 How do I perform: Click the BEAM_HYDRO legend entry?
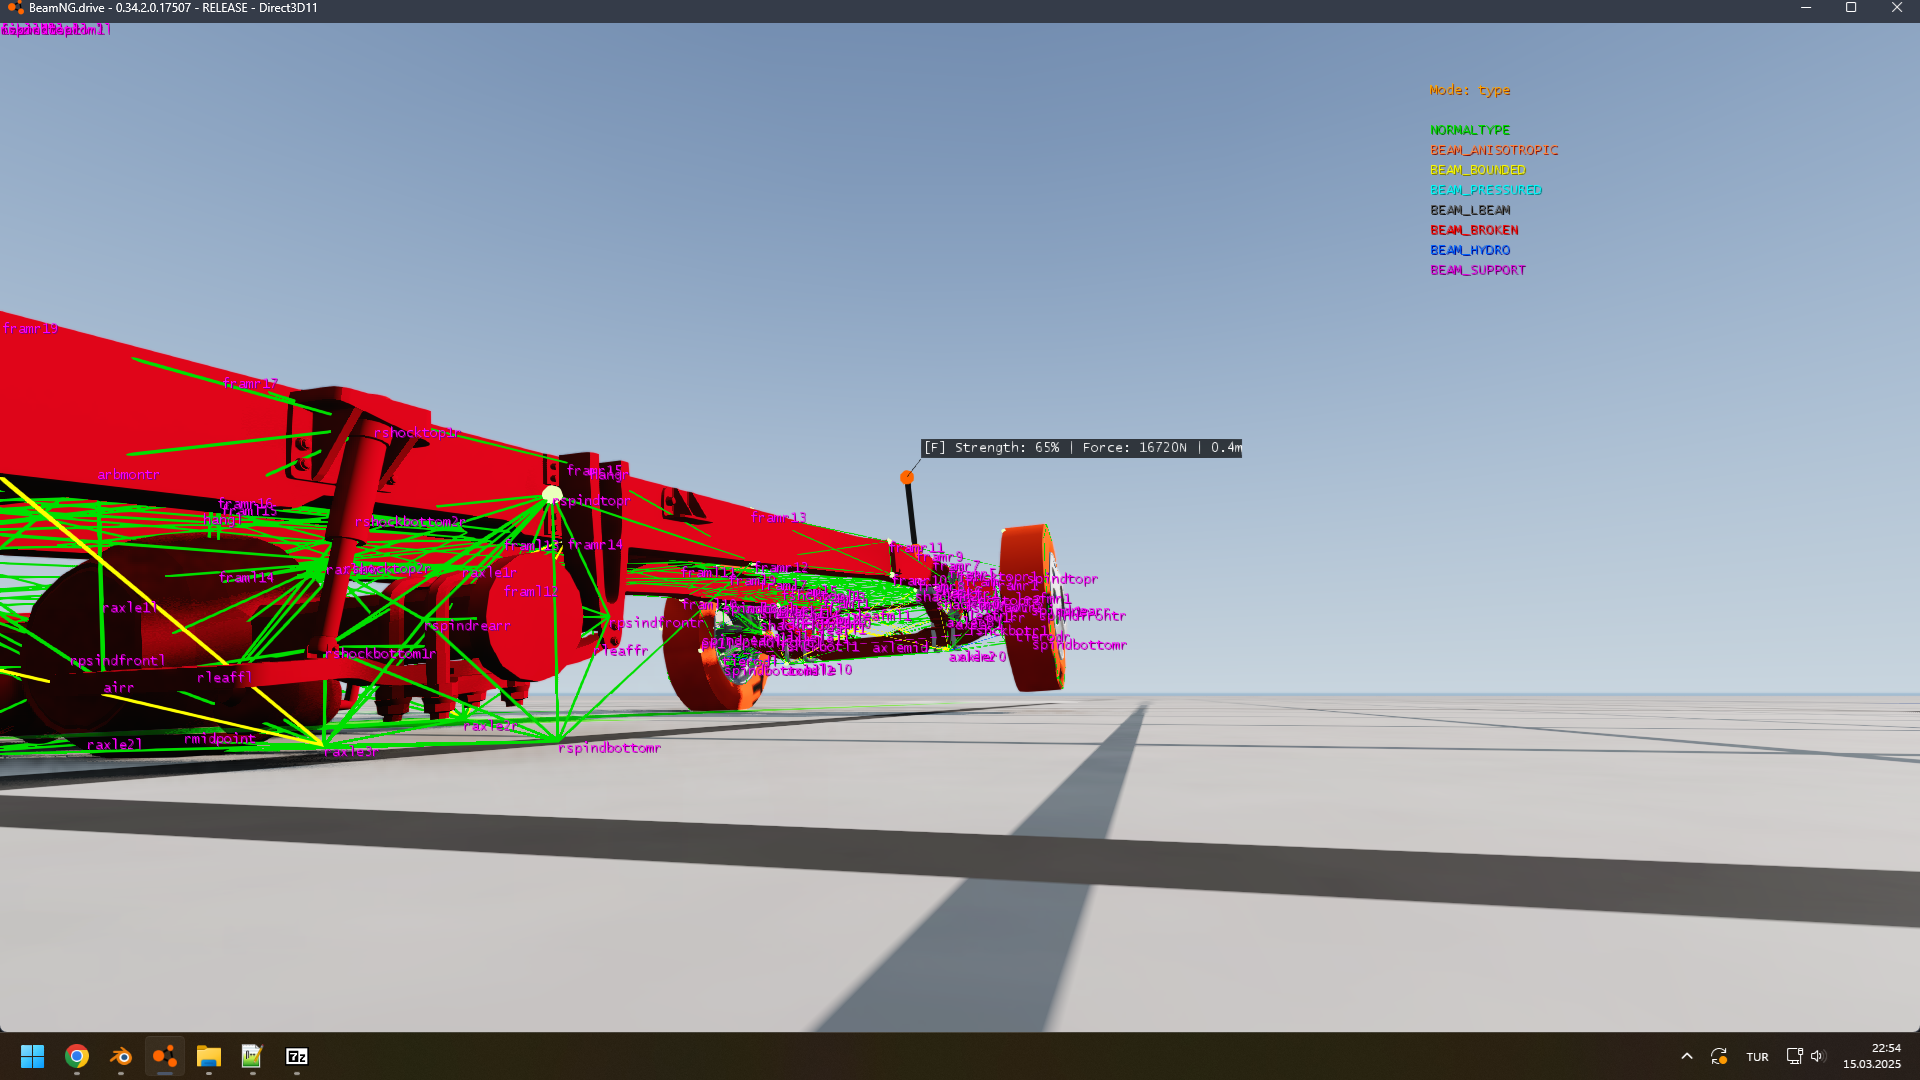(1470, 250)
